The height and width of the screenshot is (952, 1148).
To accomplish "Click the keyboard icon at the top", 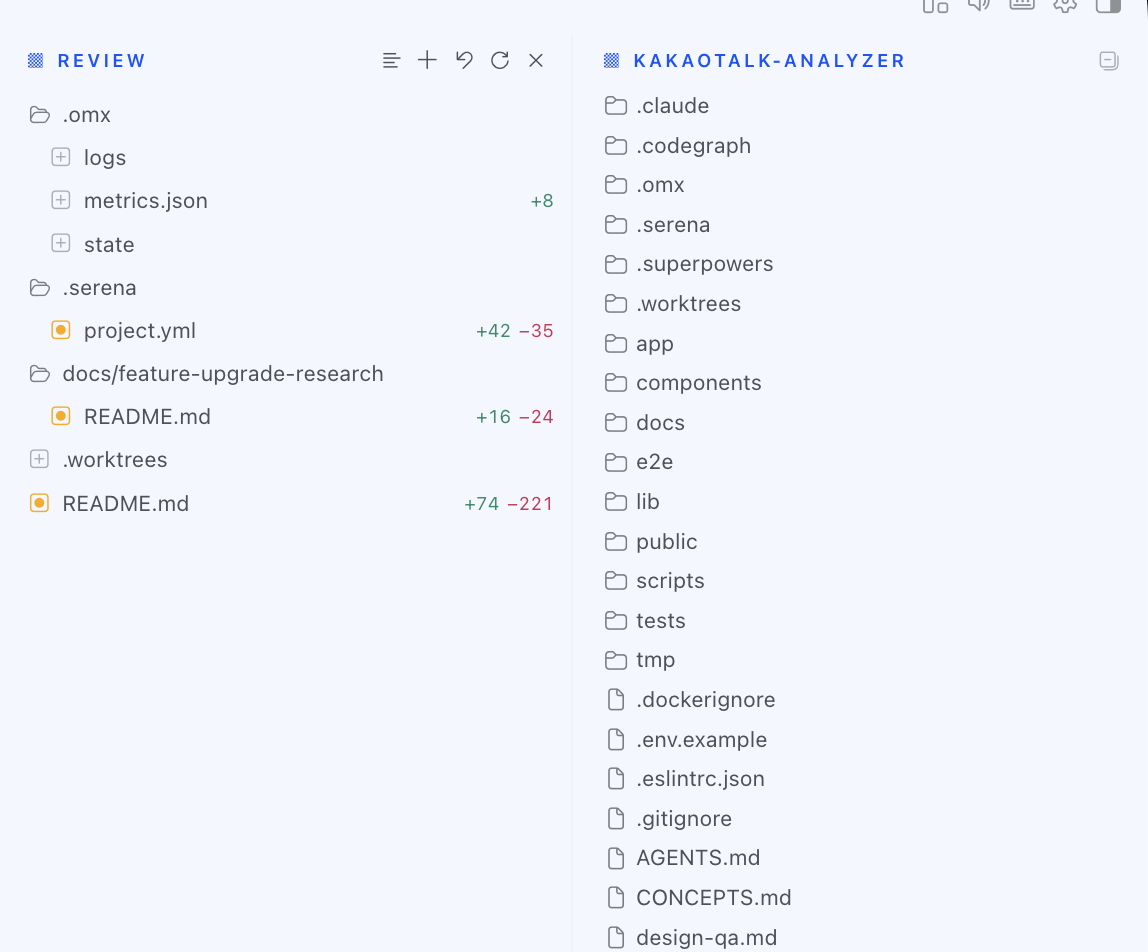I will (x=1021, y=4).
